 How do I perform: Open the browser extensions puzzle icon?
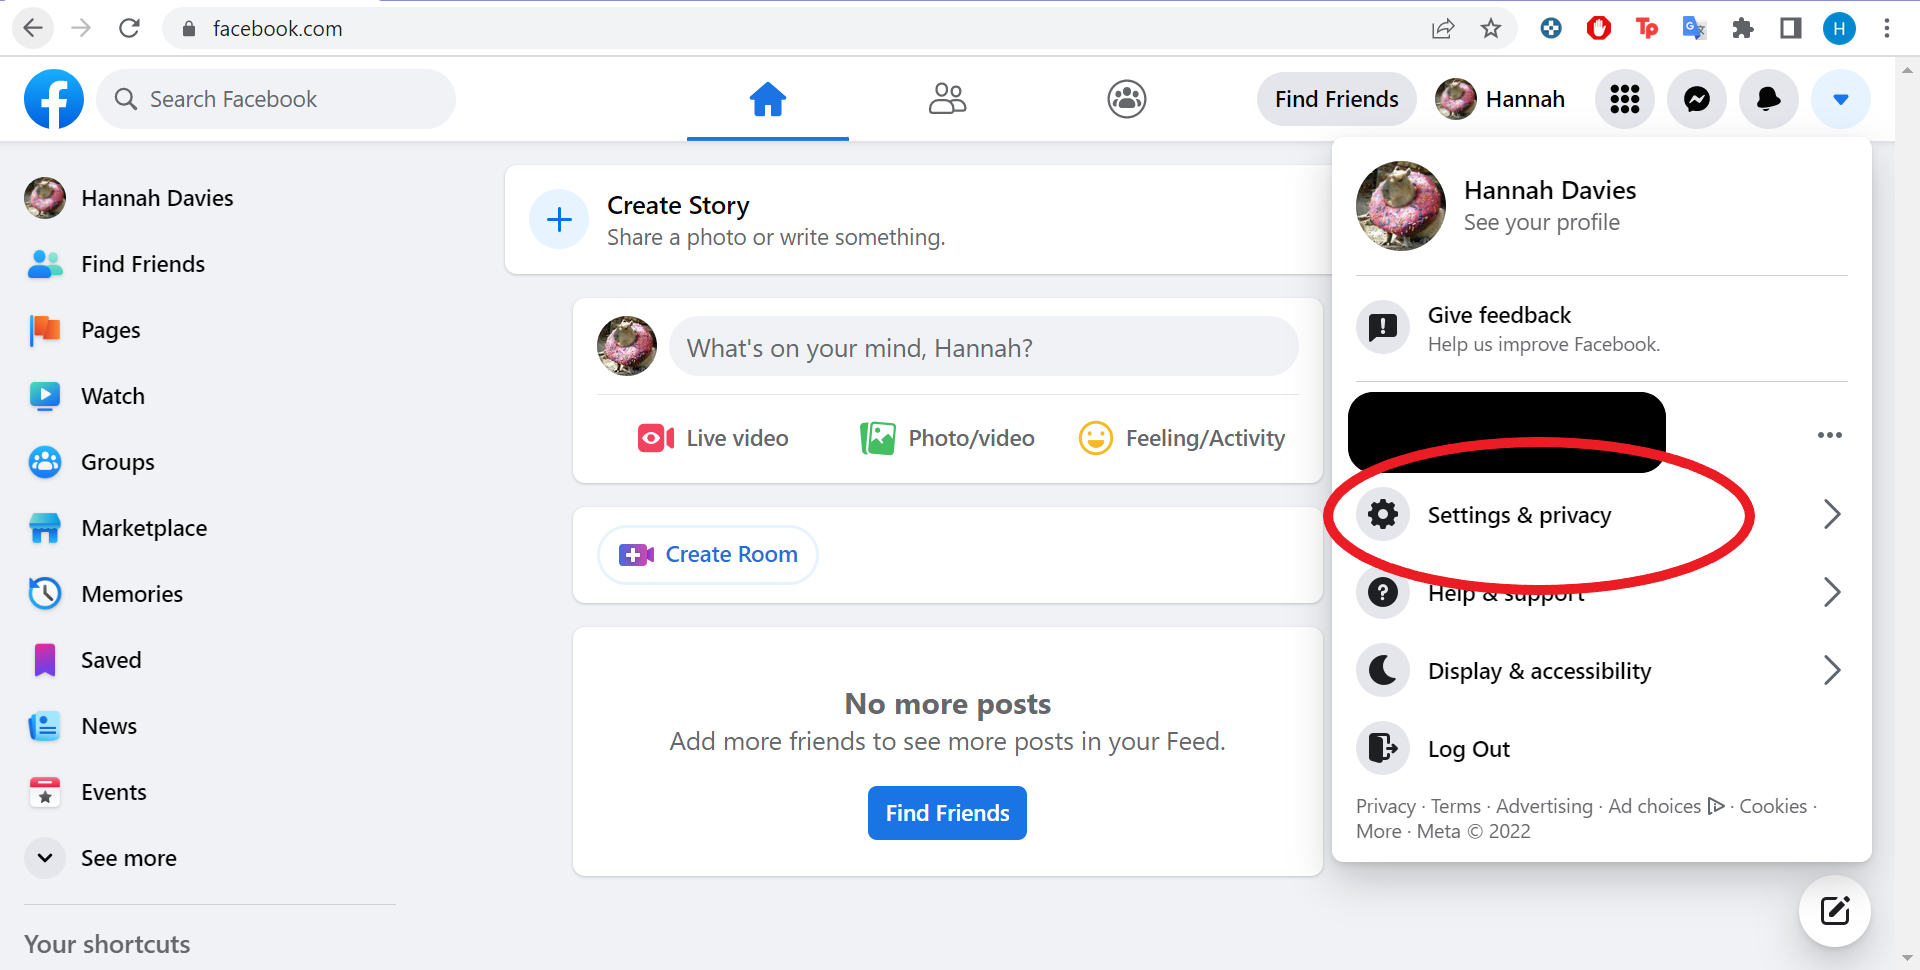(1743, 28)
